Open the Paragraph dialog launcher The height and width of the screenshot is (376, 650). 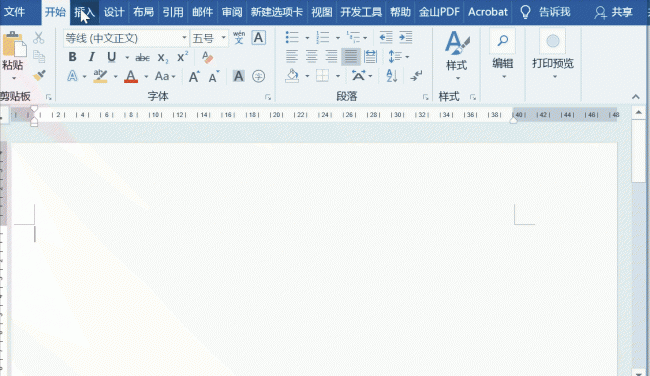425,97
